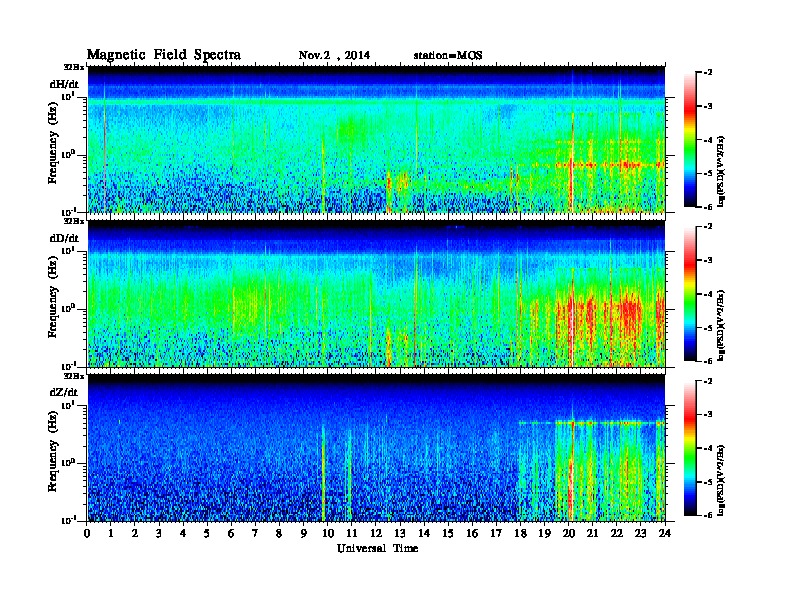Click hour tick label "19" on the time axis
792x612 pixels.
(544, 533)
